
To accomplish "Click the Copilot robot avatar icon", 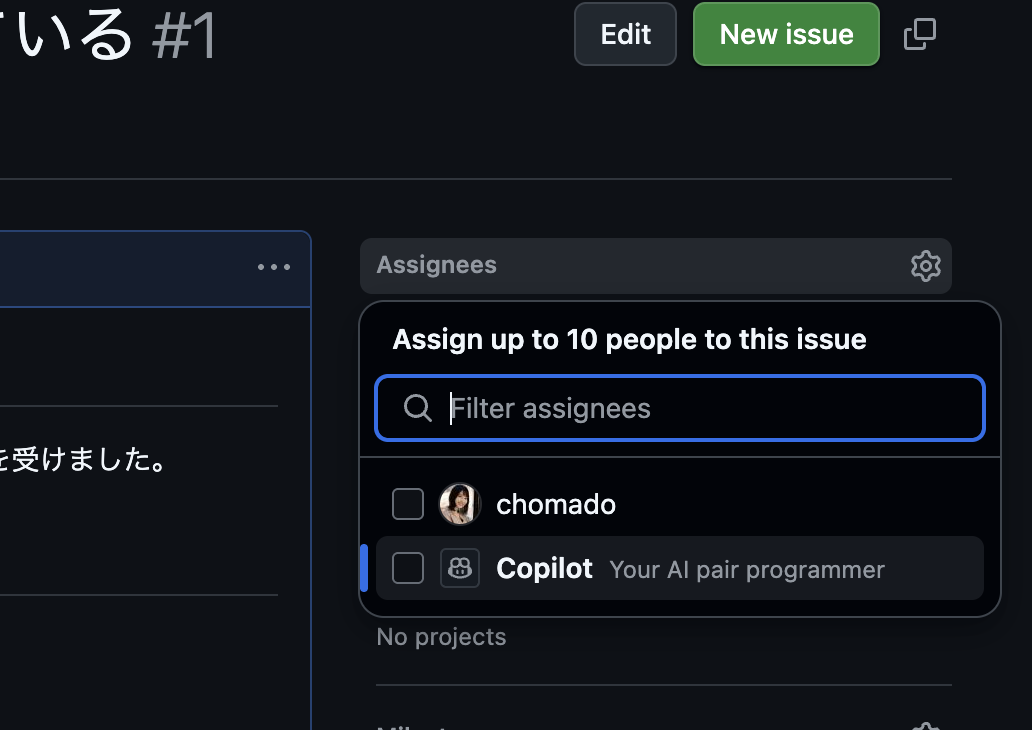I will click(x=460, y=568).
